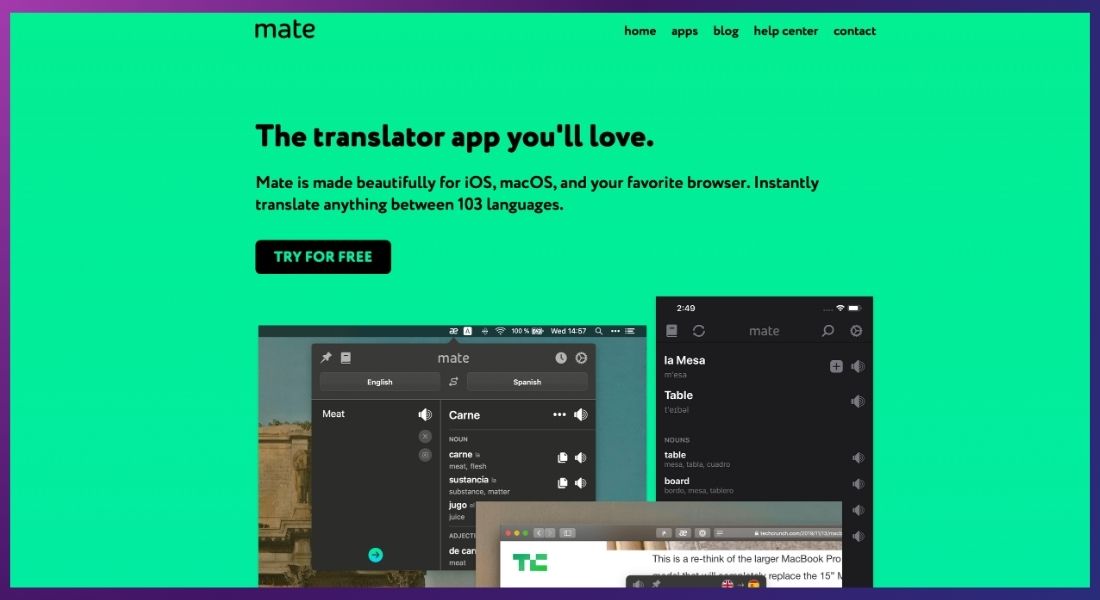Open the Spanish target language selector
Viewport: 1100px width, 600px height.
coord(527,382)
